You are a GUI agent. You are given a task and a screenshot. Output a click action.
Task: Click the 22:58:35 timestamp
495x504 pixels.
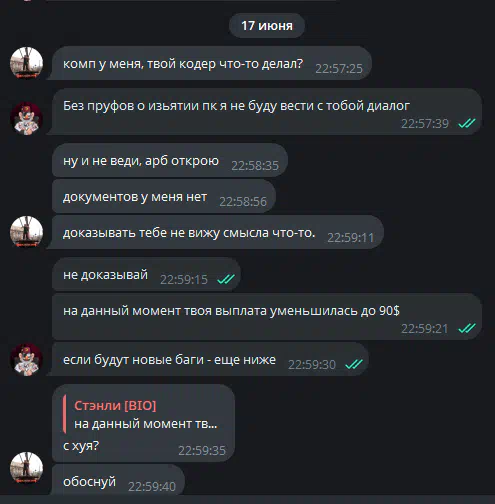point(255,165)
